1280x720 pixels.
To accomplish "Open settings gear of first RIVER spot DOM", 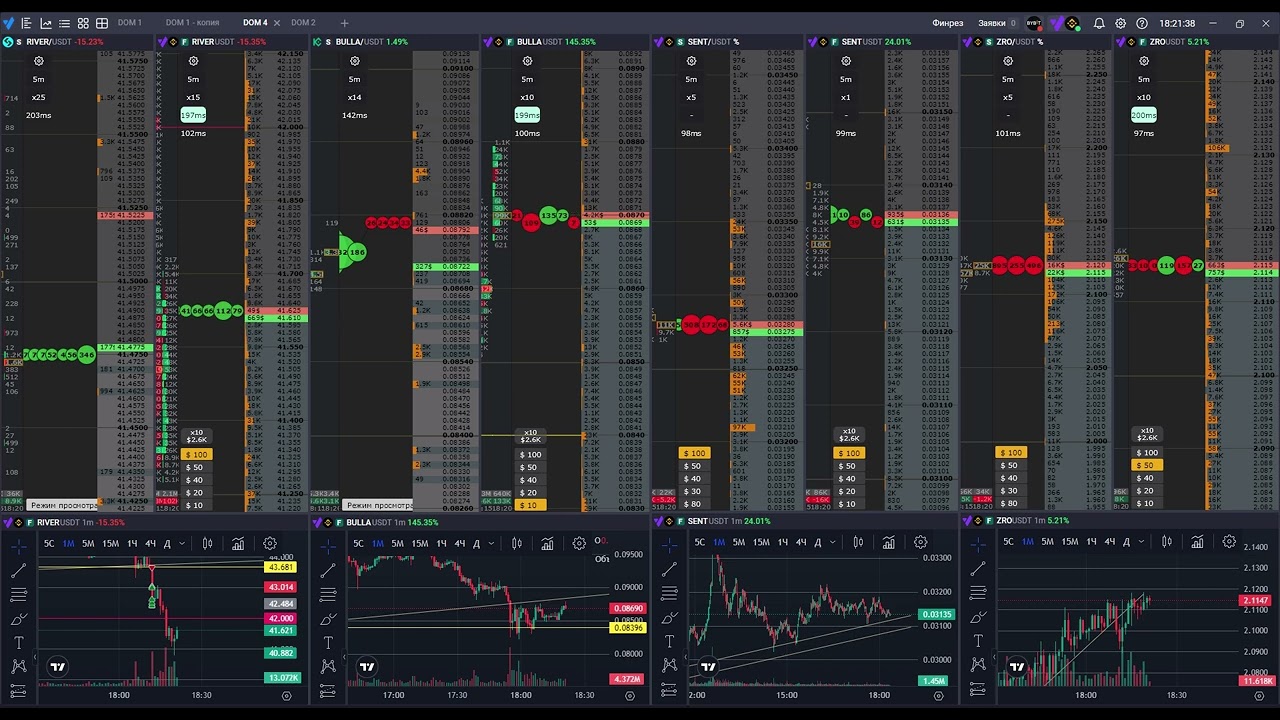I will click(x=39, y=61).
